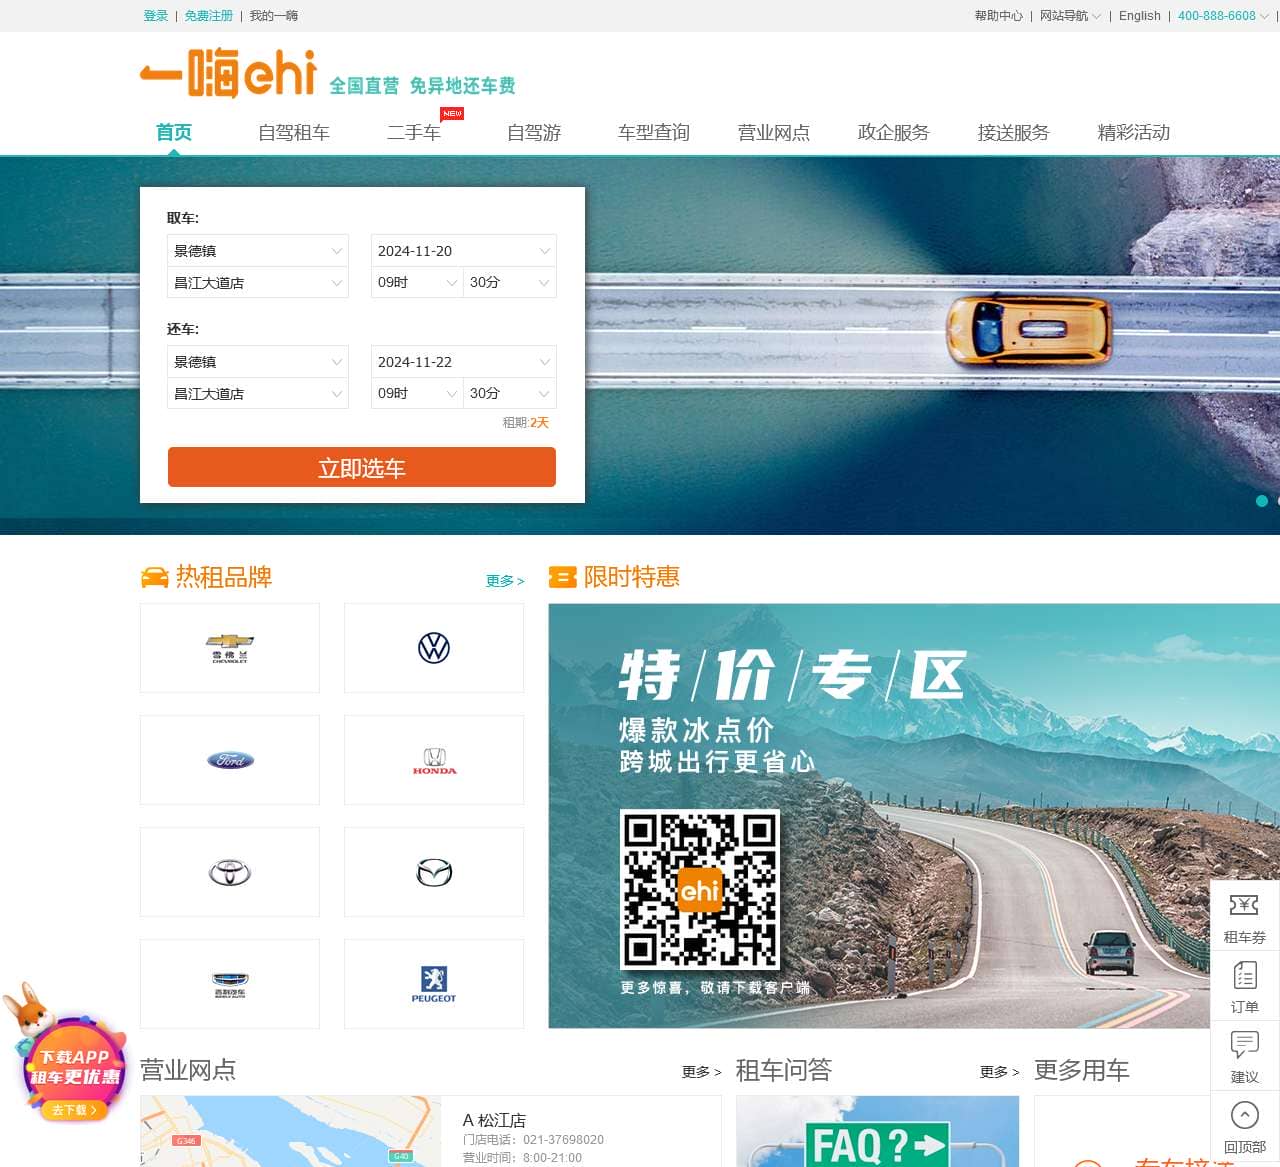Screen dimensions: 1280x1167
Task: Choose the Mazda brand logo
Action: point(434,872)
